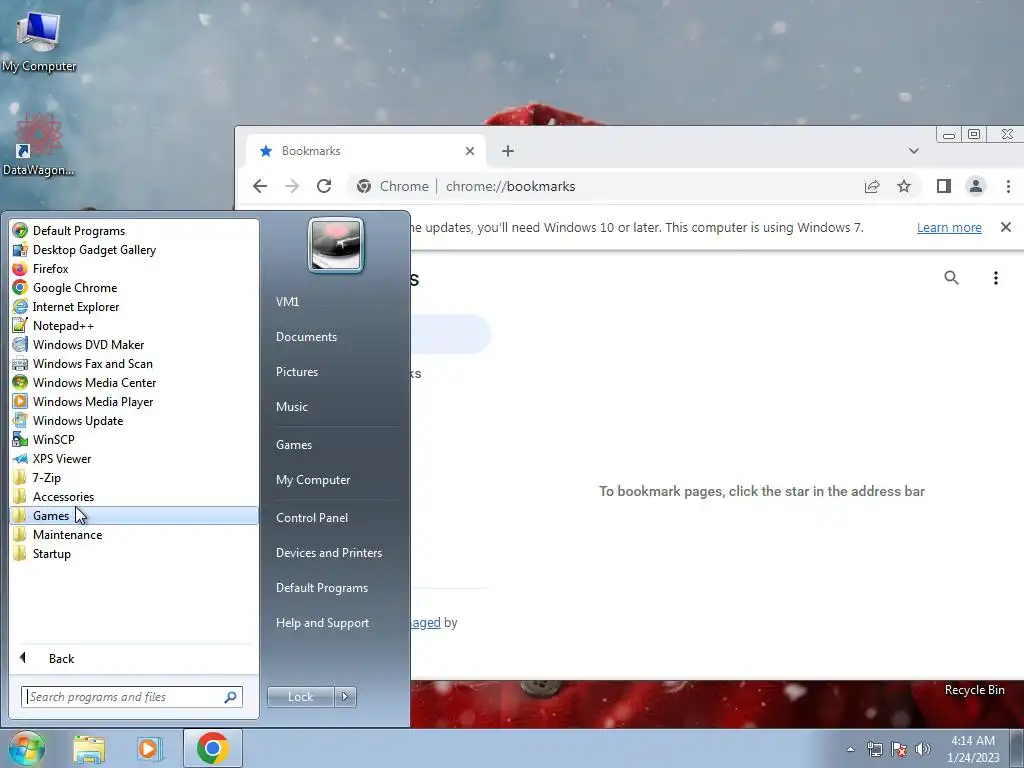Open the bookmarks organize three-dot menu
Viewport: 1024px width, 768px height.
pos(995,278)
